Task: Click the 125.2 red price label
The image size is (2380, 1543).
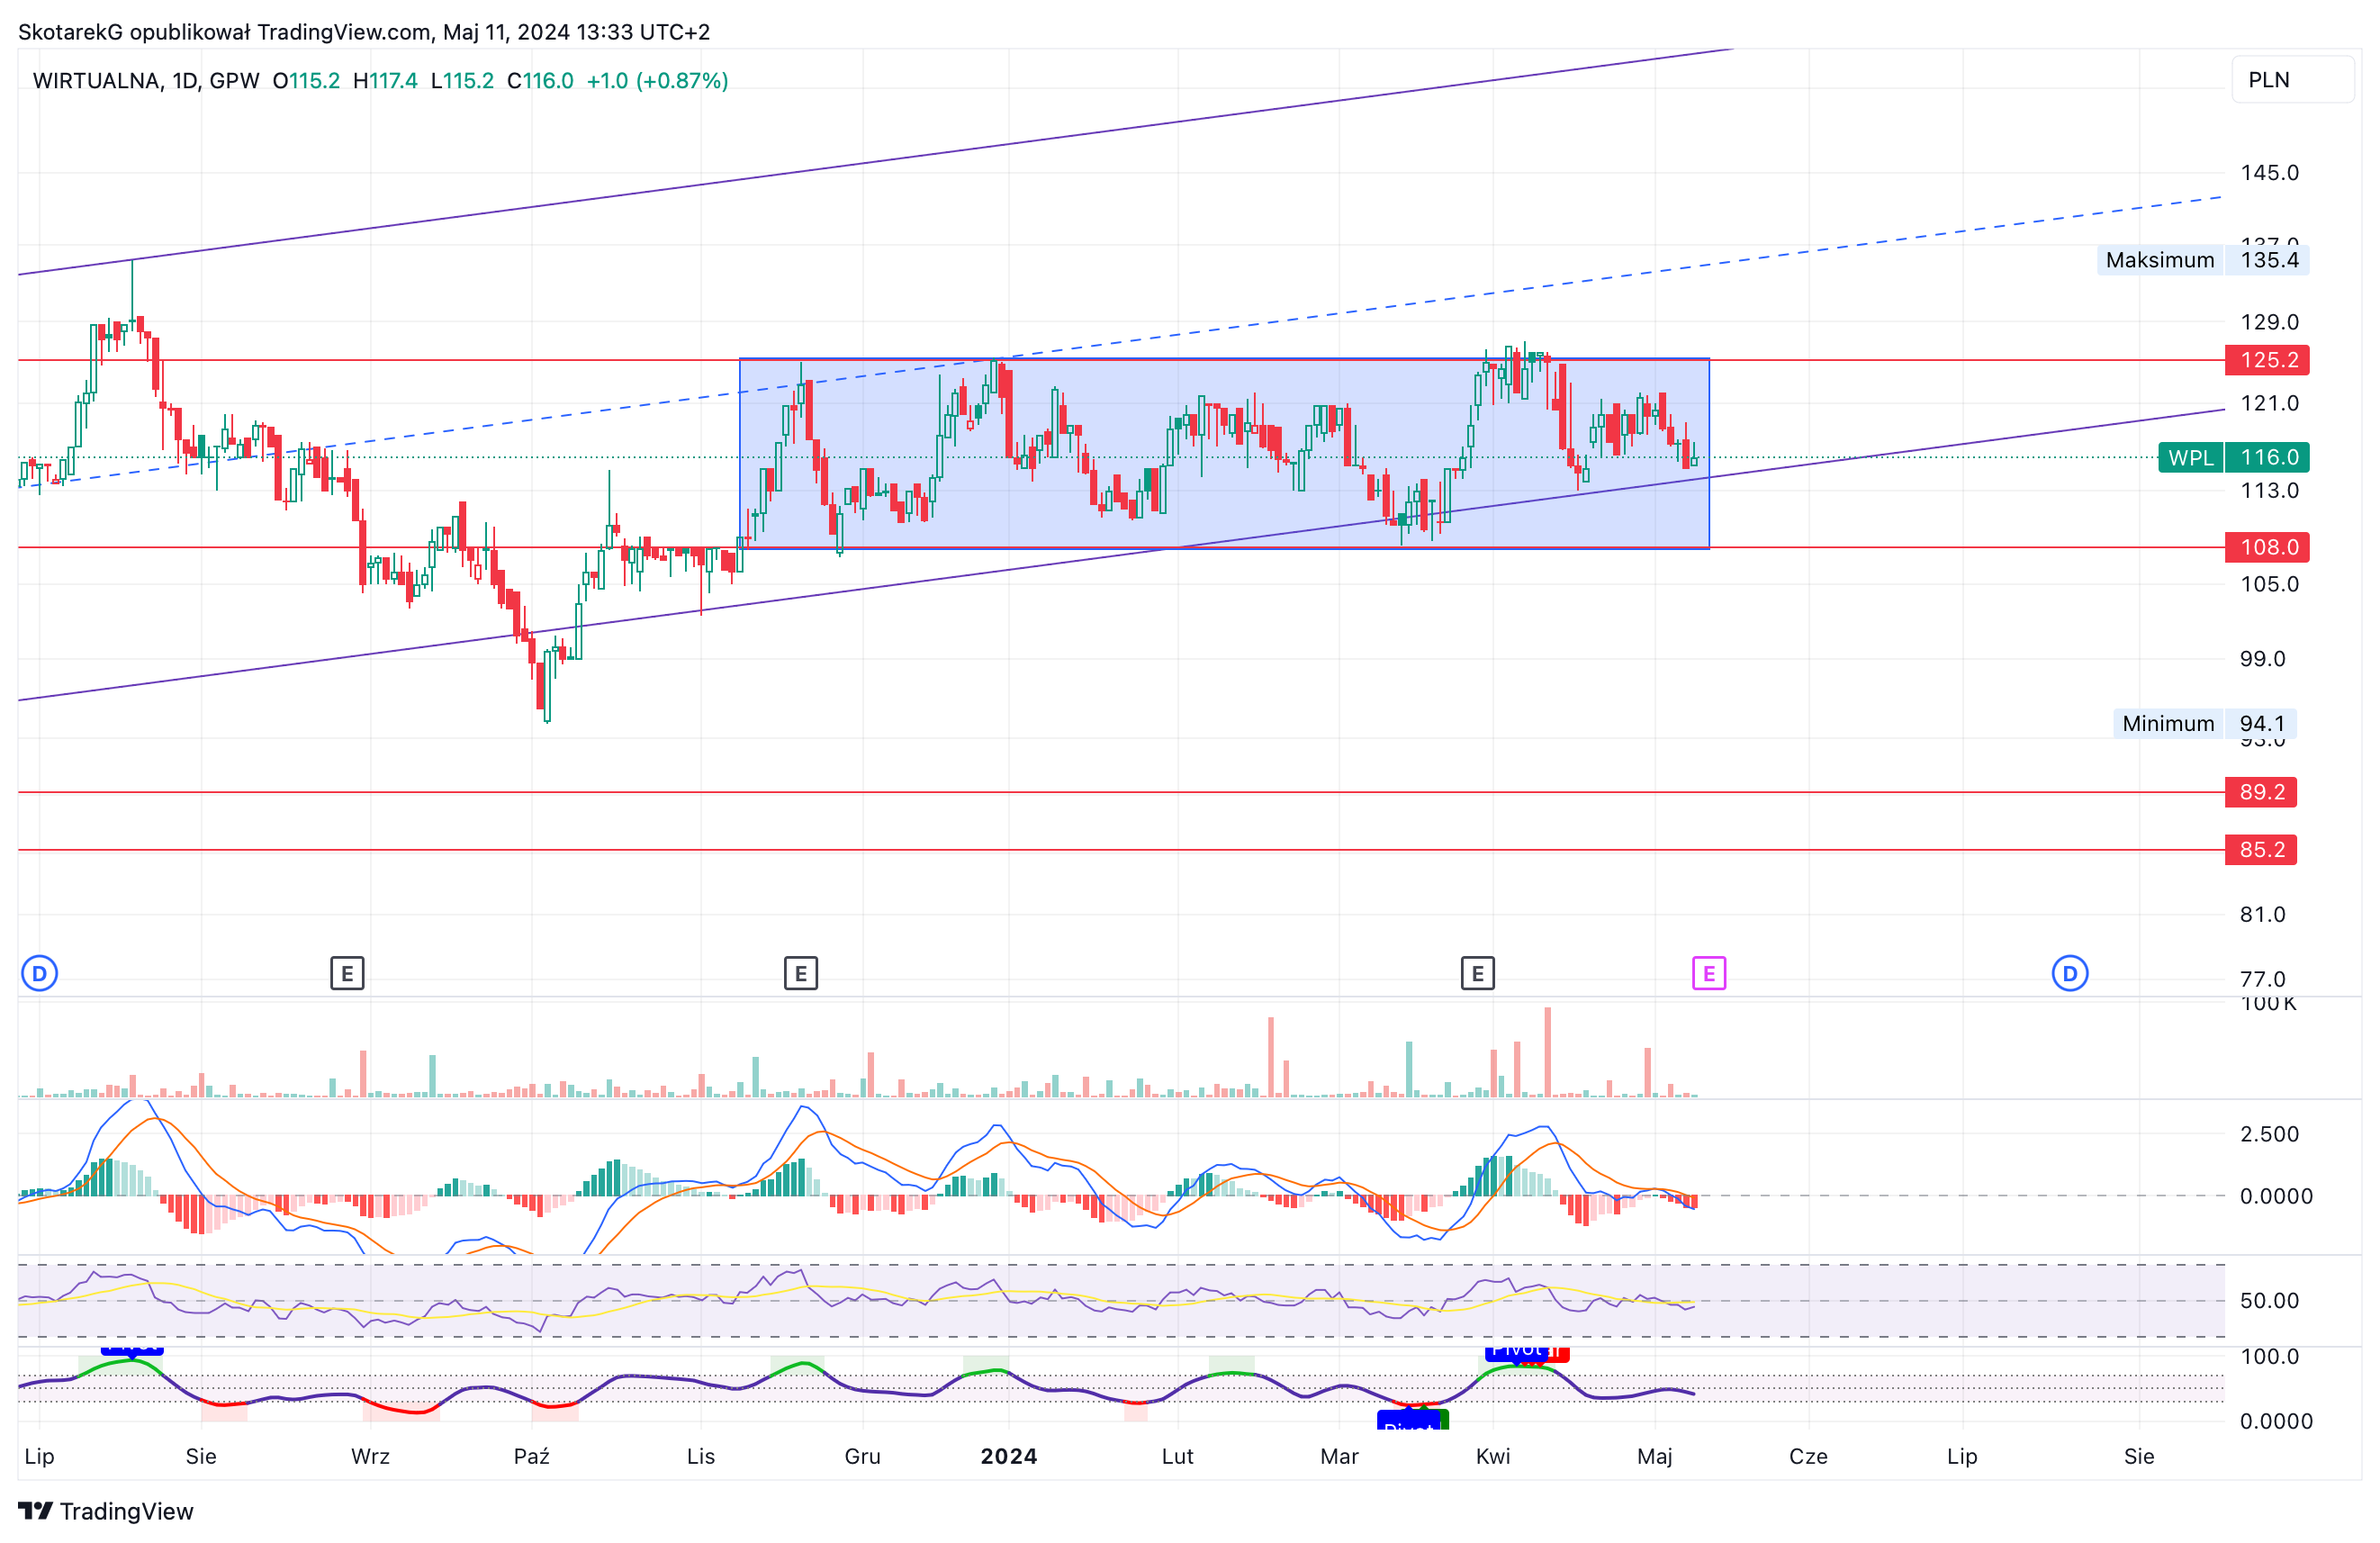Action: coord(2267,360)
